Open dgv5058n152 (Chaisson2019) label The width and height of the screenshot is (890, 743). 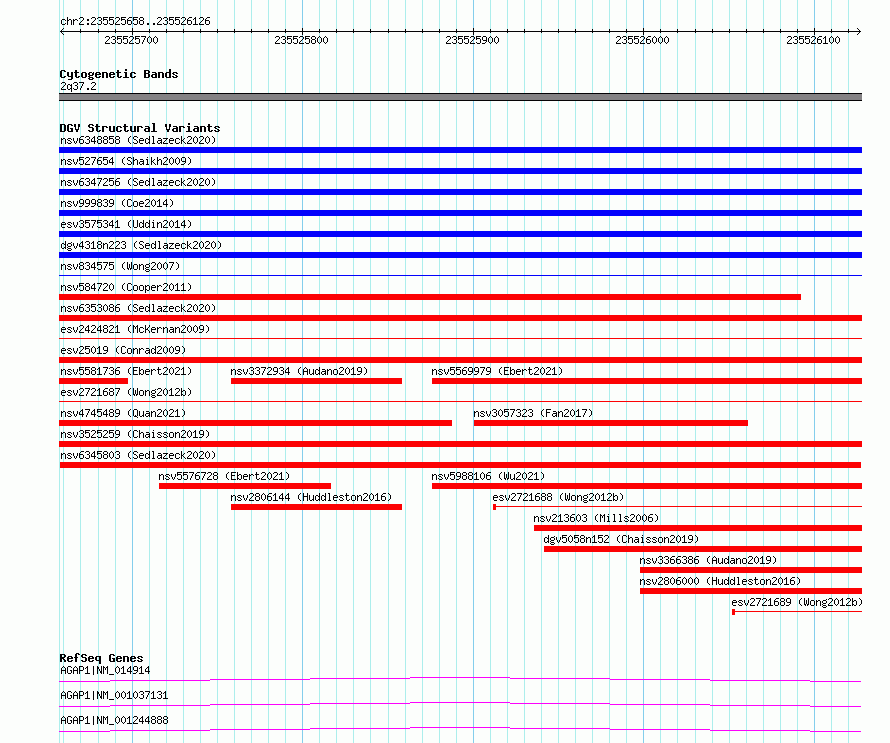622,539
